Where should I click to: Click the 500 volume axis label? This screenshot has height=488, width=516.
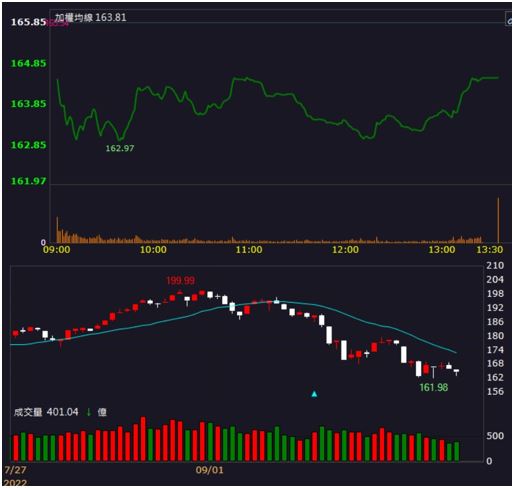495,436
